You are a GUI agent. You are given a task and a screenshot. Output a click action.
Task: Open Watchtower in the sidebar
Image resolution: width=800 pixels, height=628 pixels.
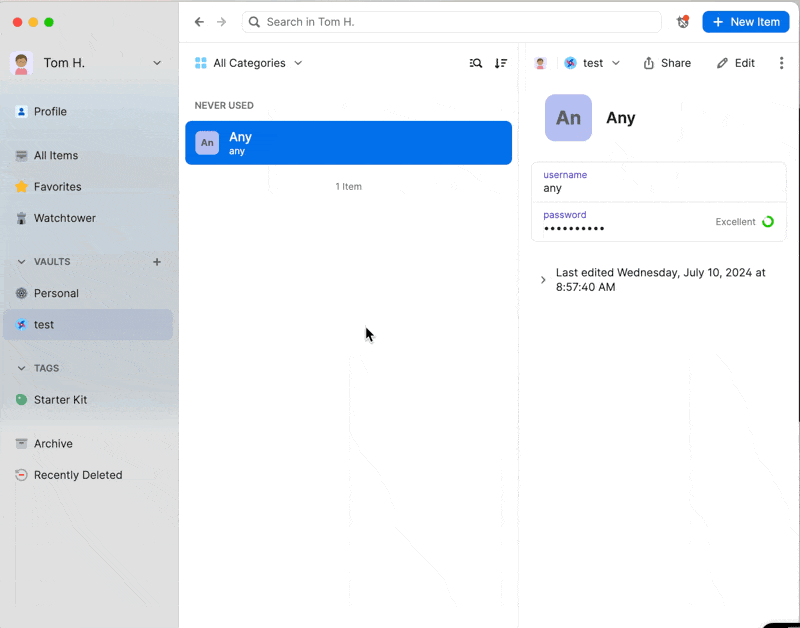click(x=65, y=218)
